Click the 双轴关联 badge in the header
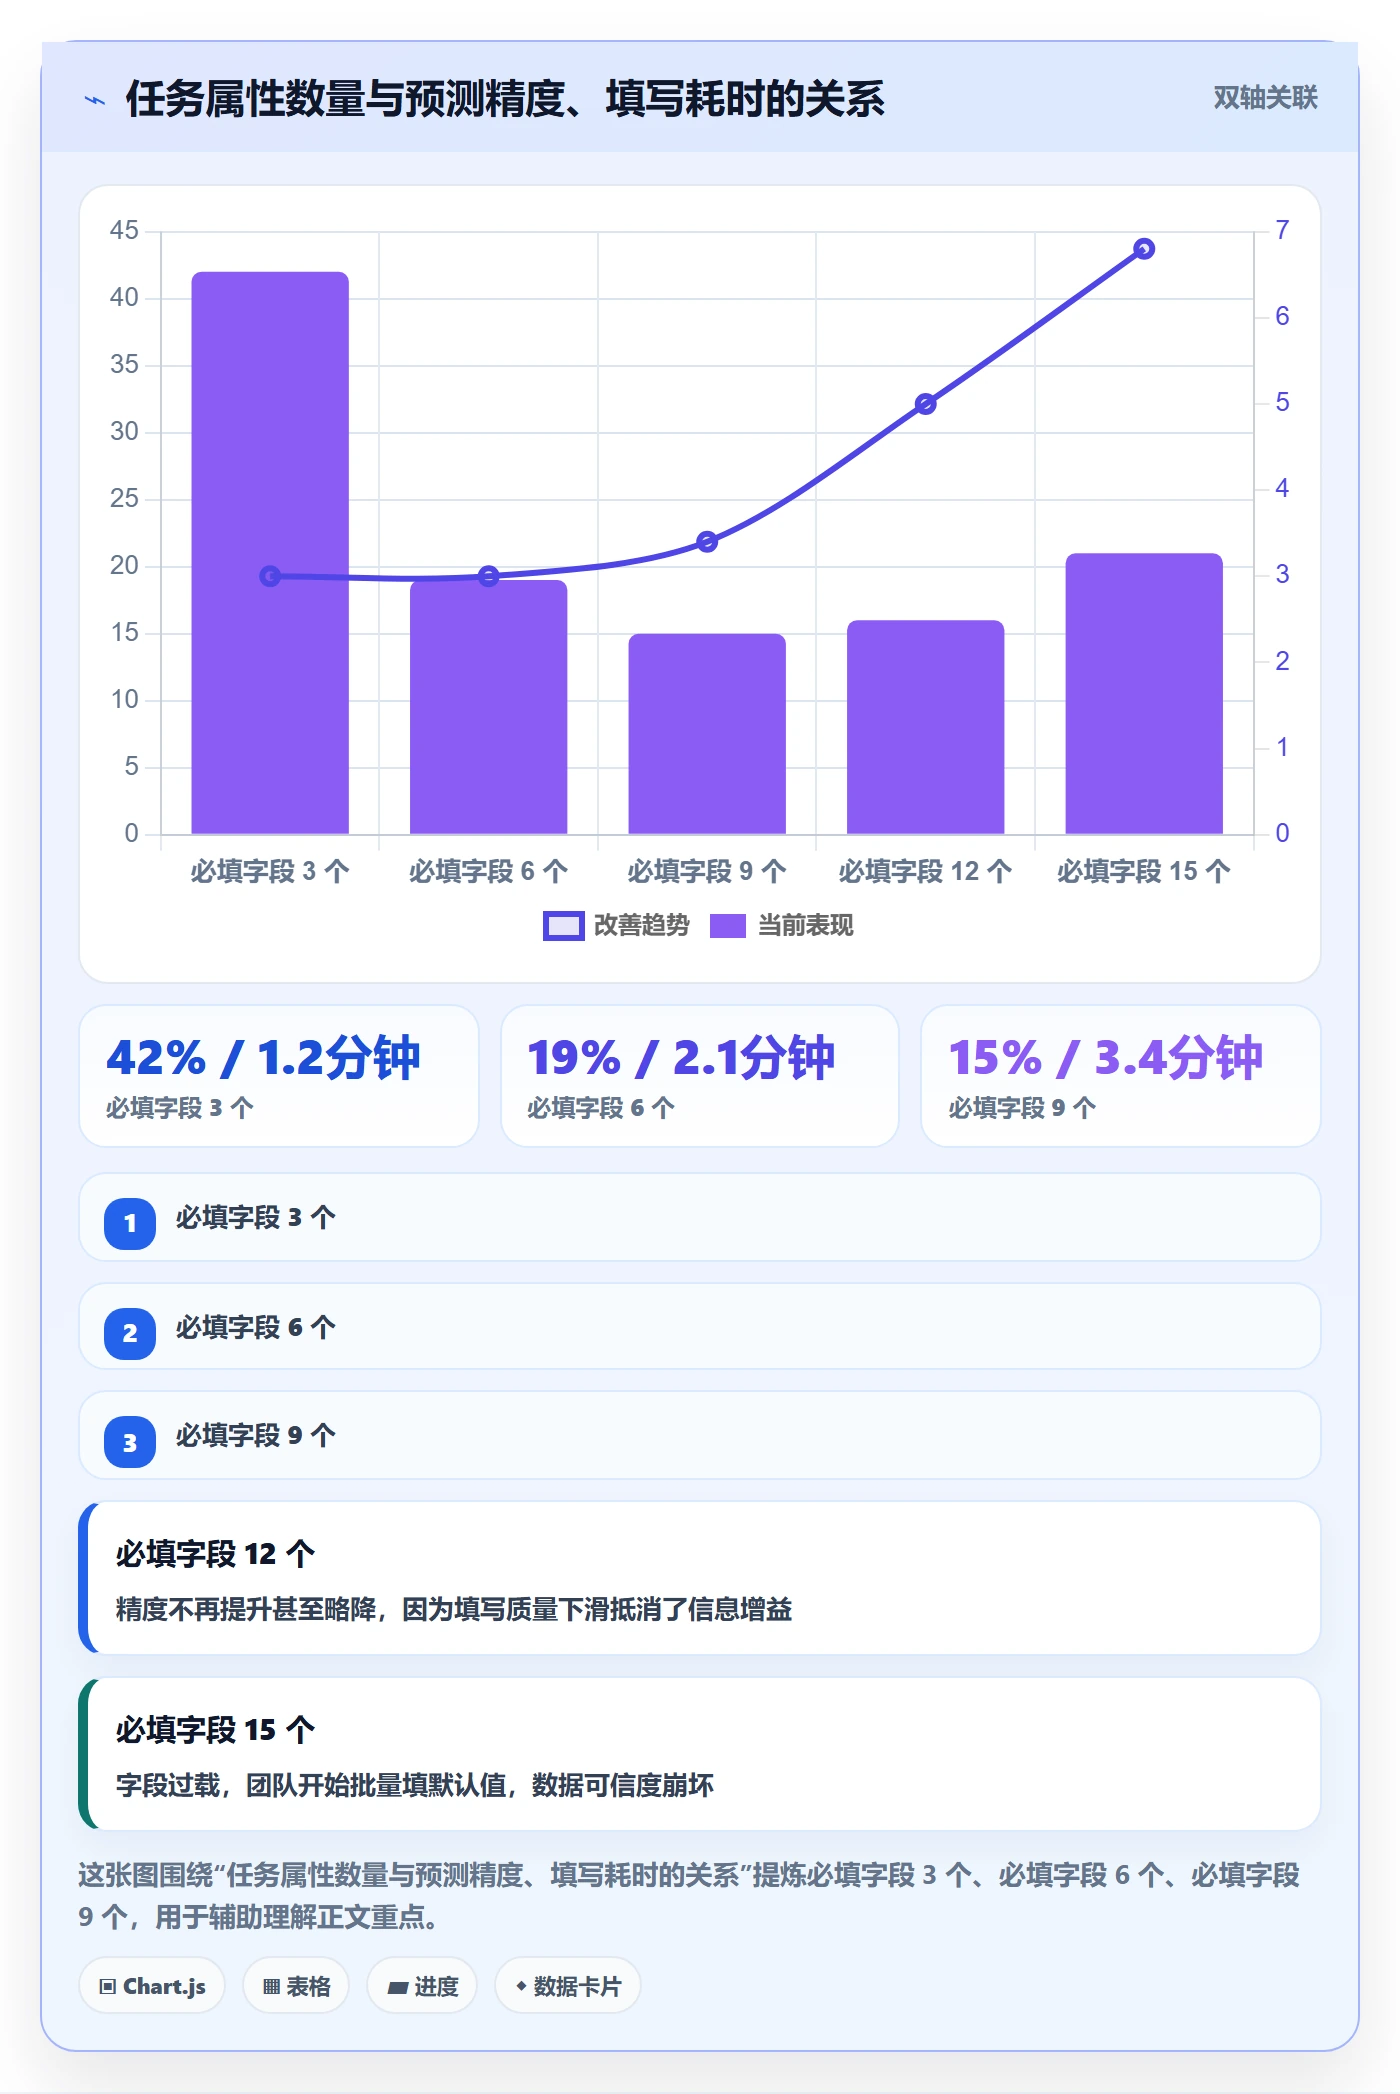Screen dimensions: 1400x2094 (x=1265, y=98)
